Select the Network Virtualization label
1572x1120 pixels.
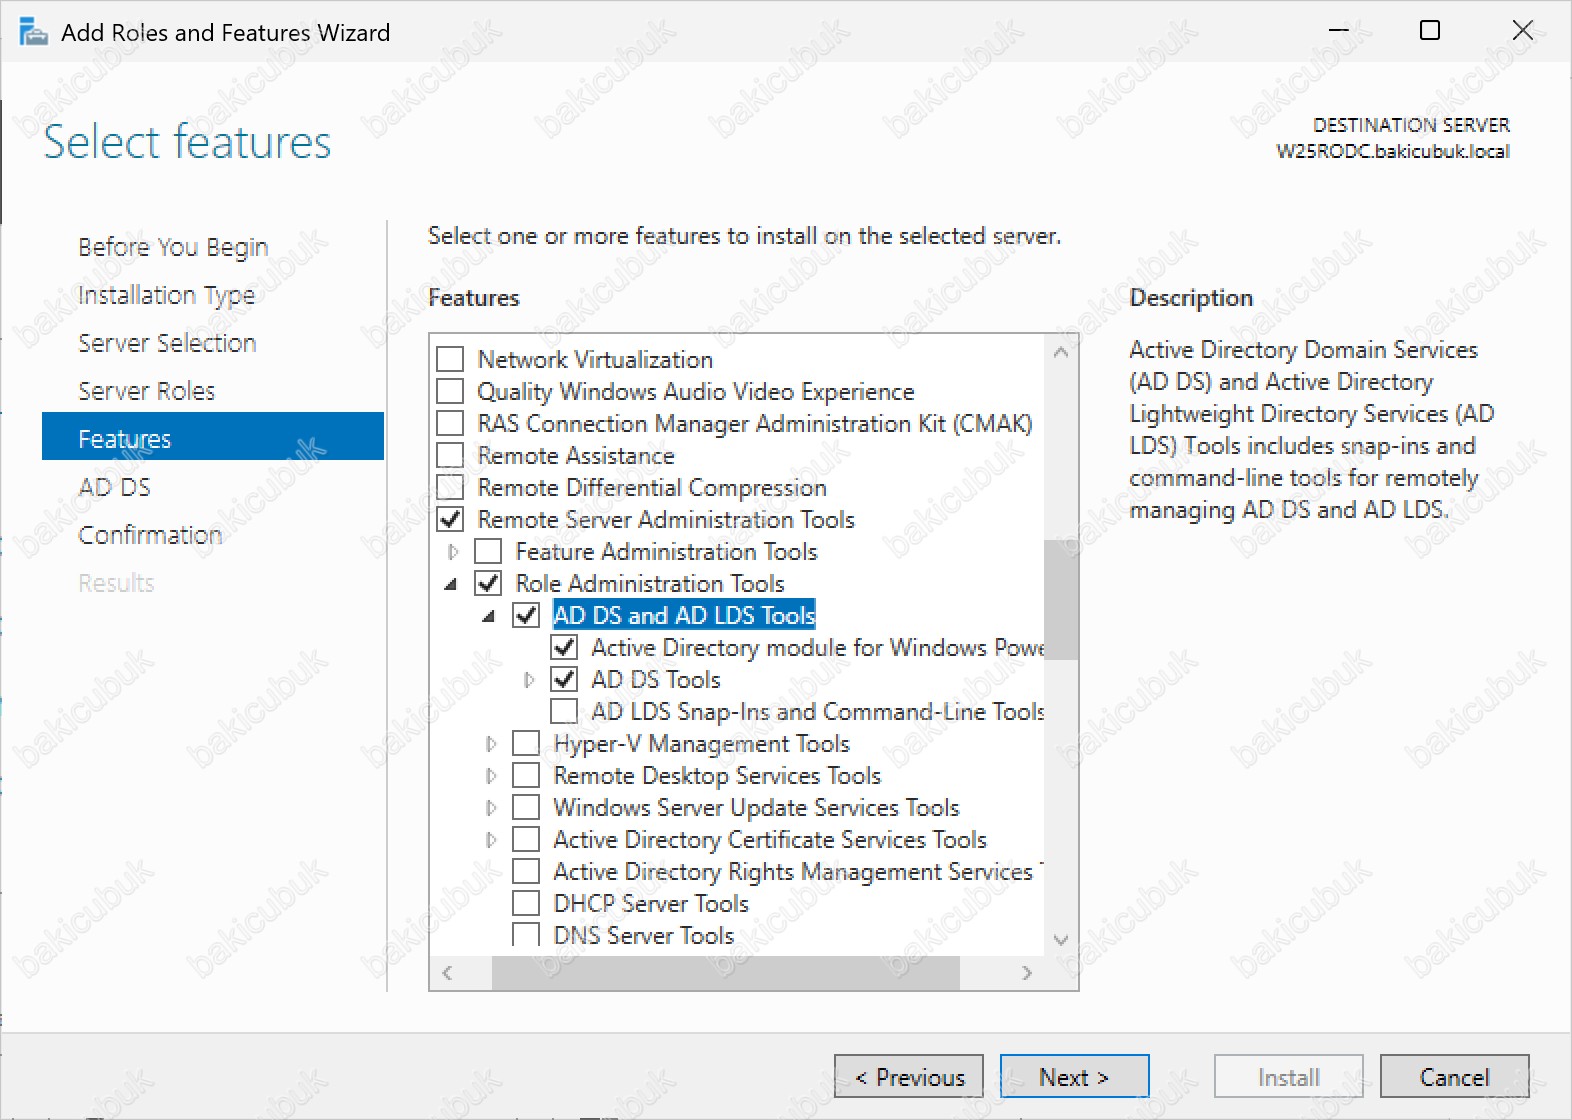point(595,359)
